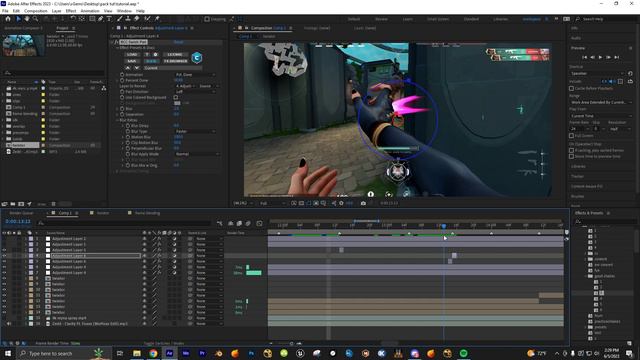Click Reset link for the effect
The image size is (640, 360).
[x=179, y=42]
